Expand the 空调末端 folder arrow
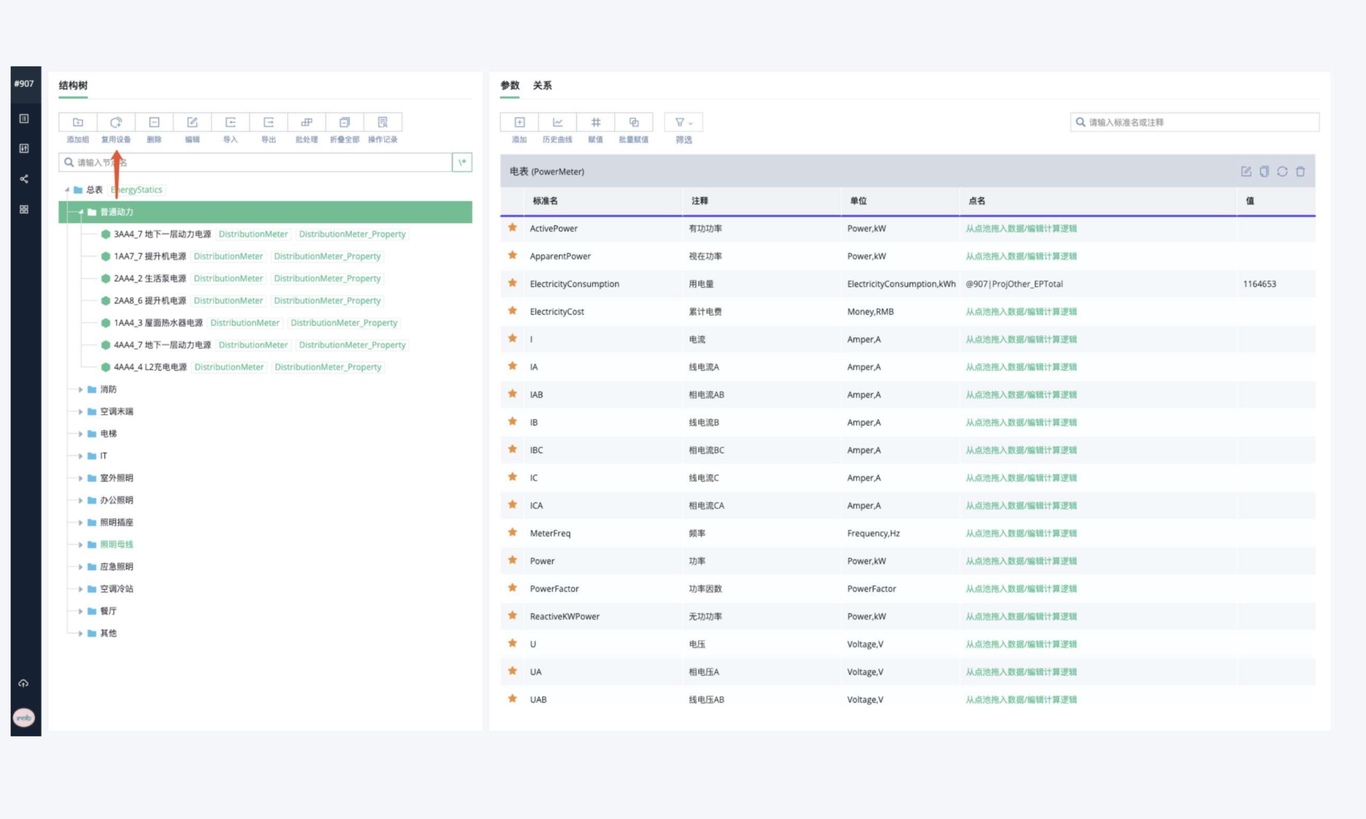1366x819 pixels. (x=81, y=412)
